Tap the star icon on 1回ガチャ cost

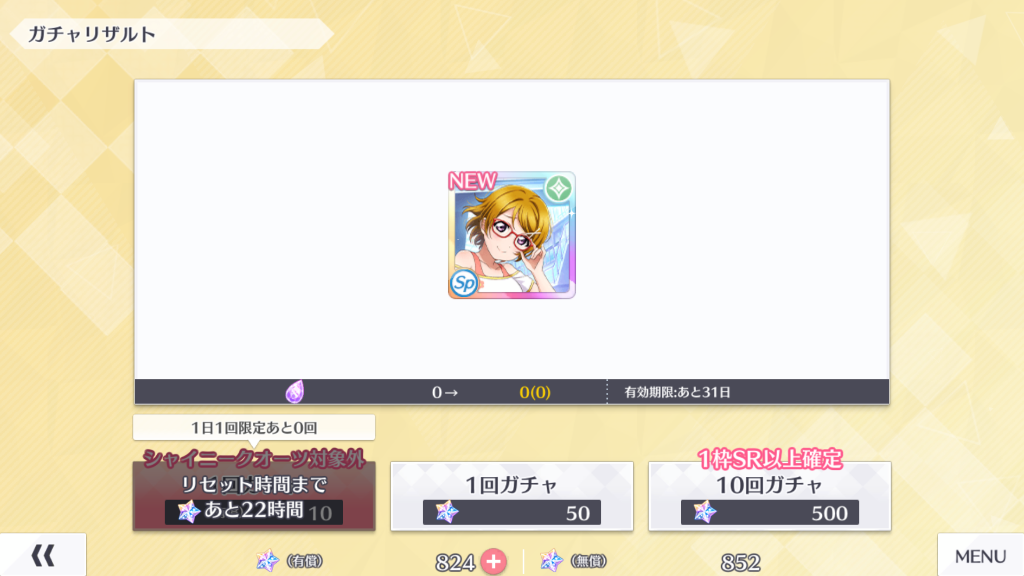[x=447, y=513]
